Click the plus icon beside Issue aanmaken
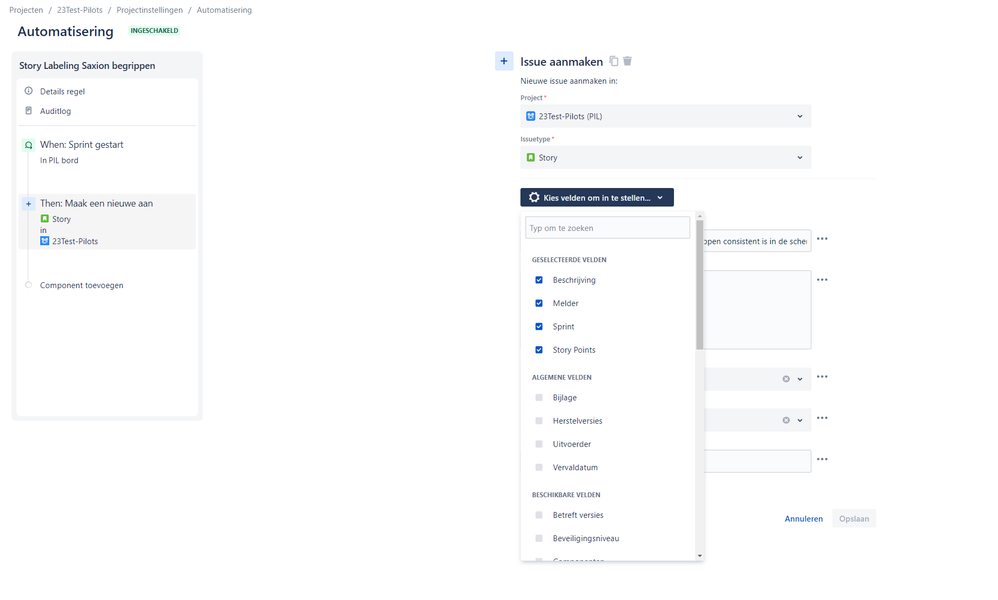 pyautogui.click(x=504, y=61)
